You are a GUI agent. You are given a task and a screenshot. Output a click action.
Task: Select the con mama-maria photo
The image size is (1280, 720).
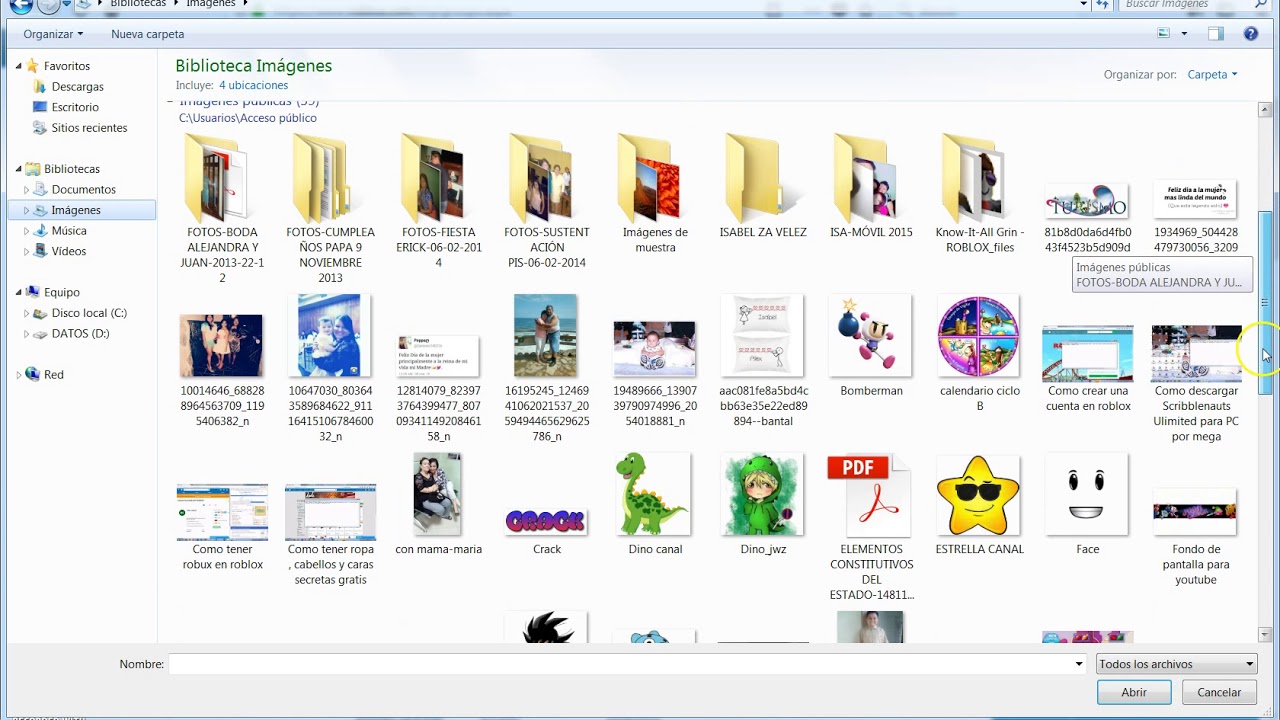tap(438, 504)
